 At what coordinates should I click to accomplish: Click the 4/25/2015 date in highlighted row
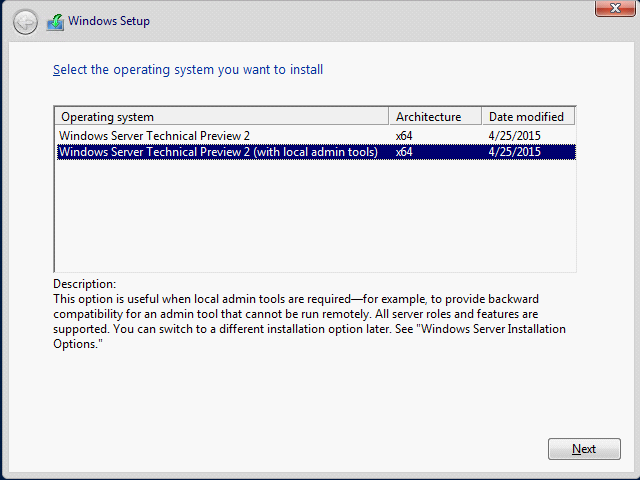(x=514, y=152)
